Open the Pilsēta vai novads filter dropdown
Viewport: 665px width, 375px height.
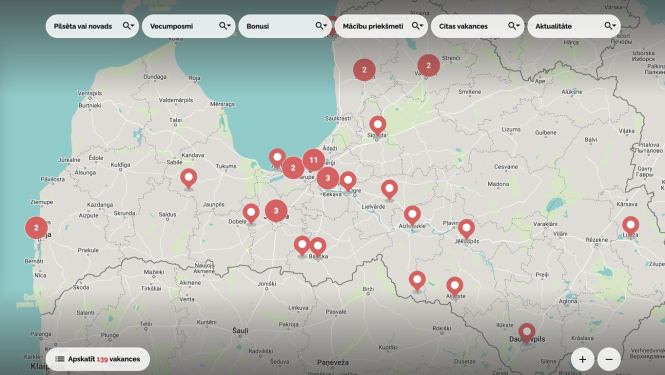click(92, 26)
